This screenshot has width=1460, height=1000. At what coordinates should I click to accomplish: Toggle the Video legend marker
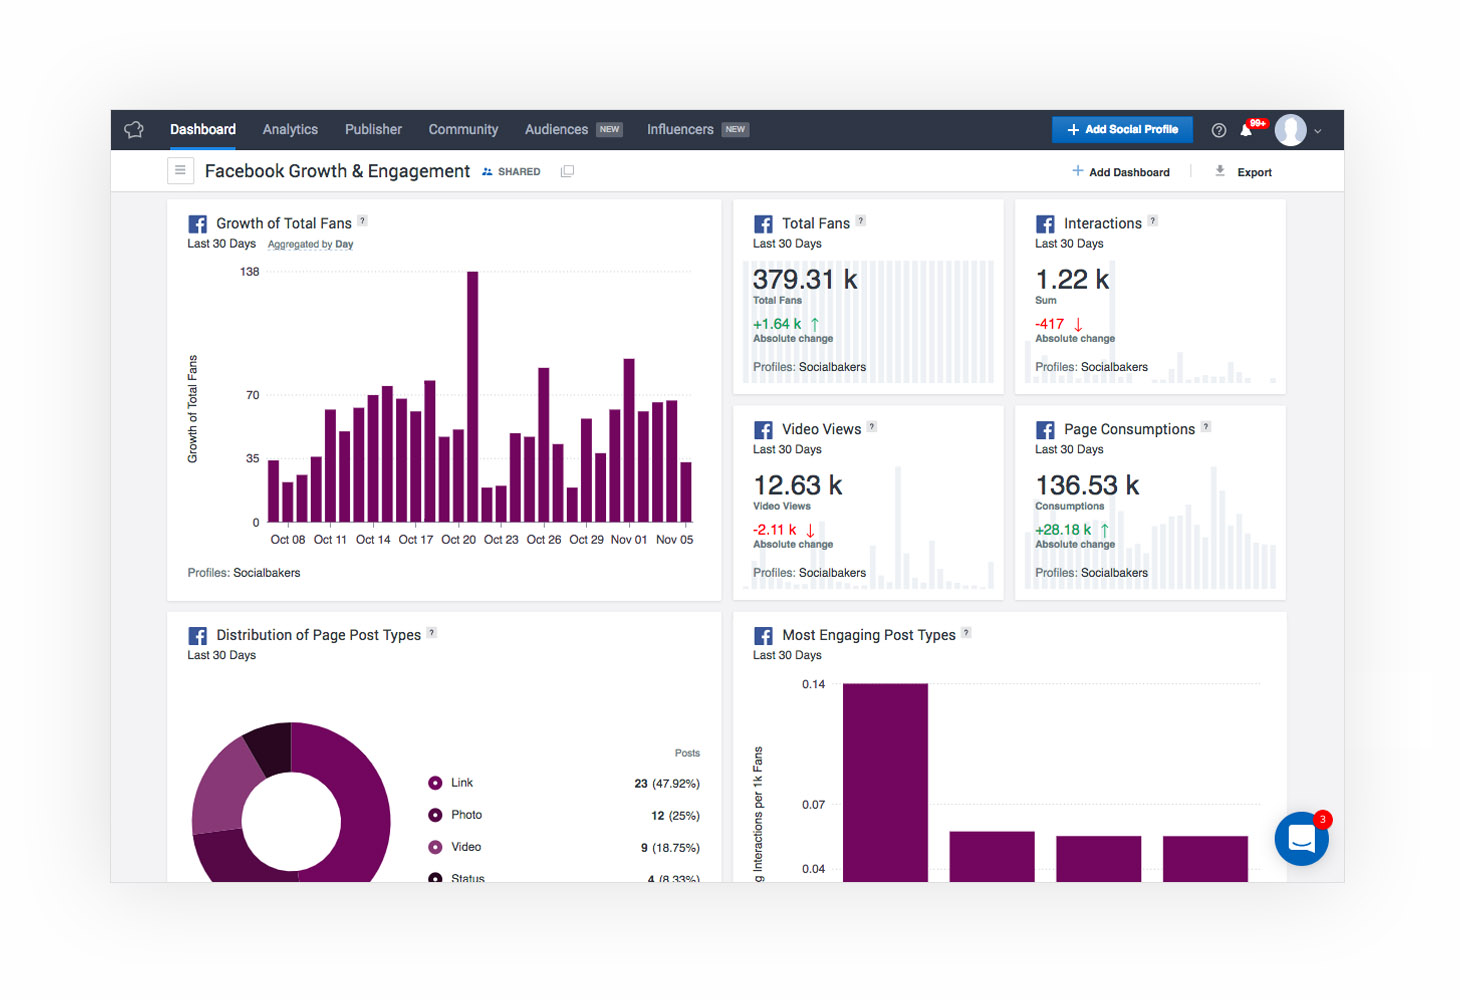[x=435, y=847]
